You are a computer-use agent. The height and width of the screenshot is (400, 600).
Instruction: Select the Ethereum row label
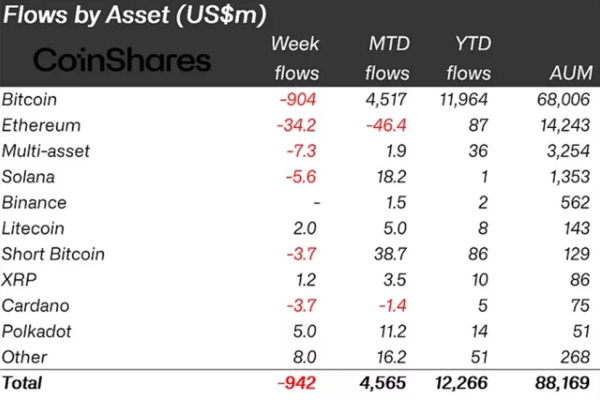click(41, 125)
